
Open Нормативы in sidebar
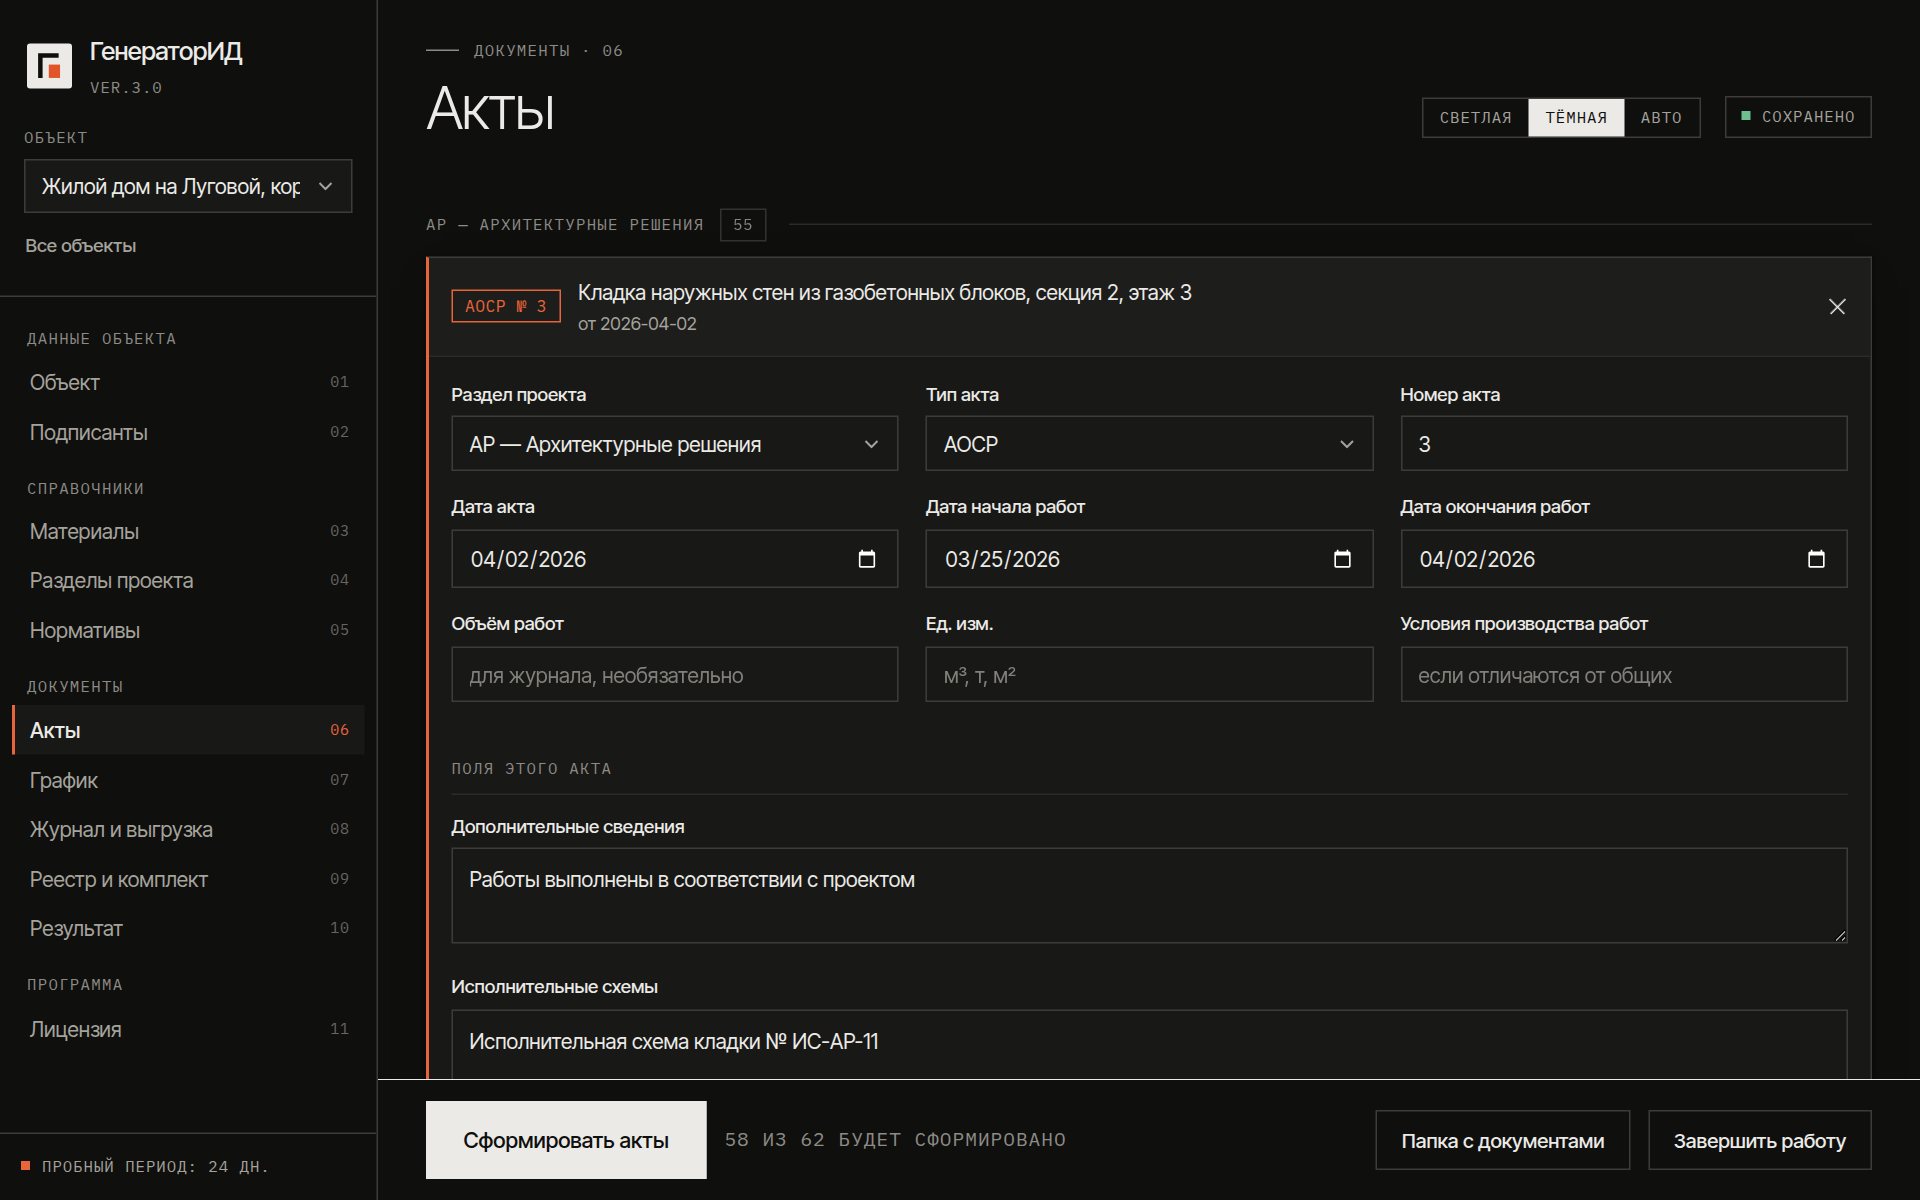pyautogui.click(x=188, y=630)
